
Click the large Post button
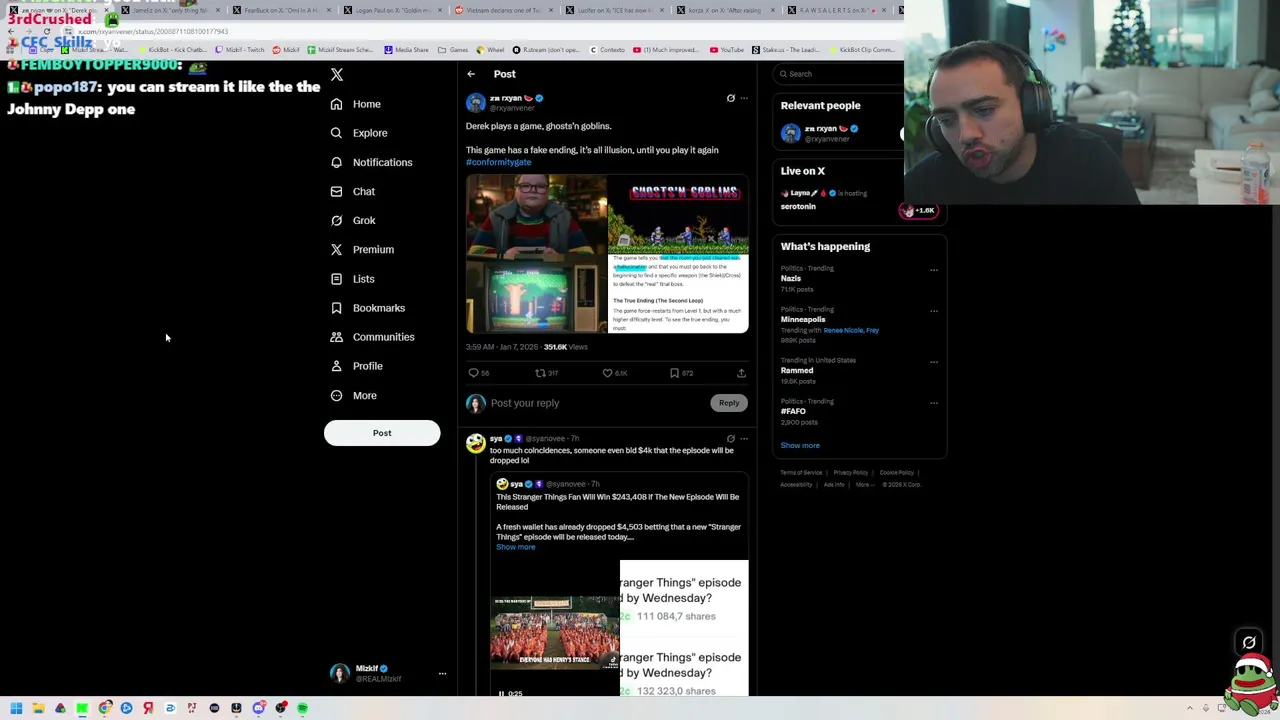point(382,433)
